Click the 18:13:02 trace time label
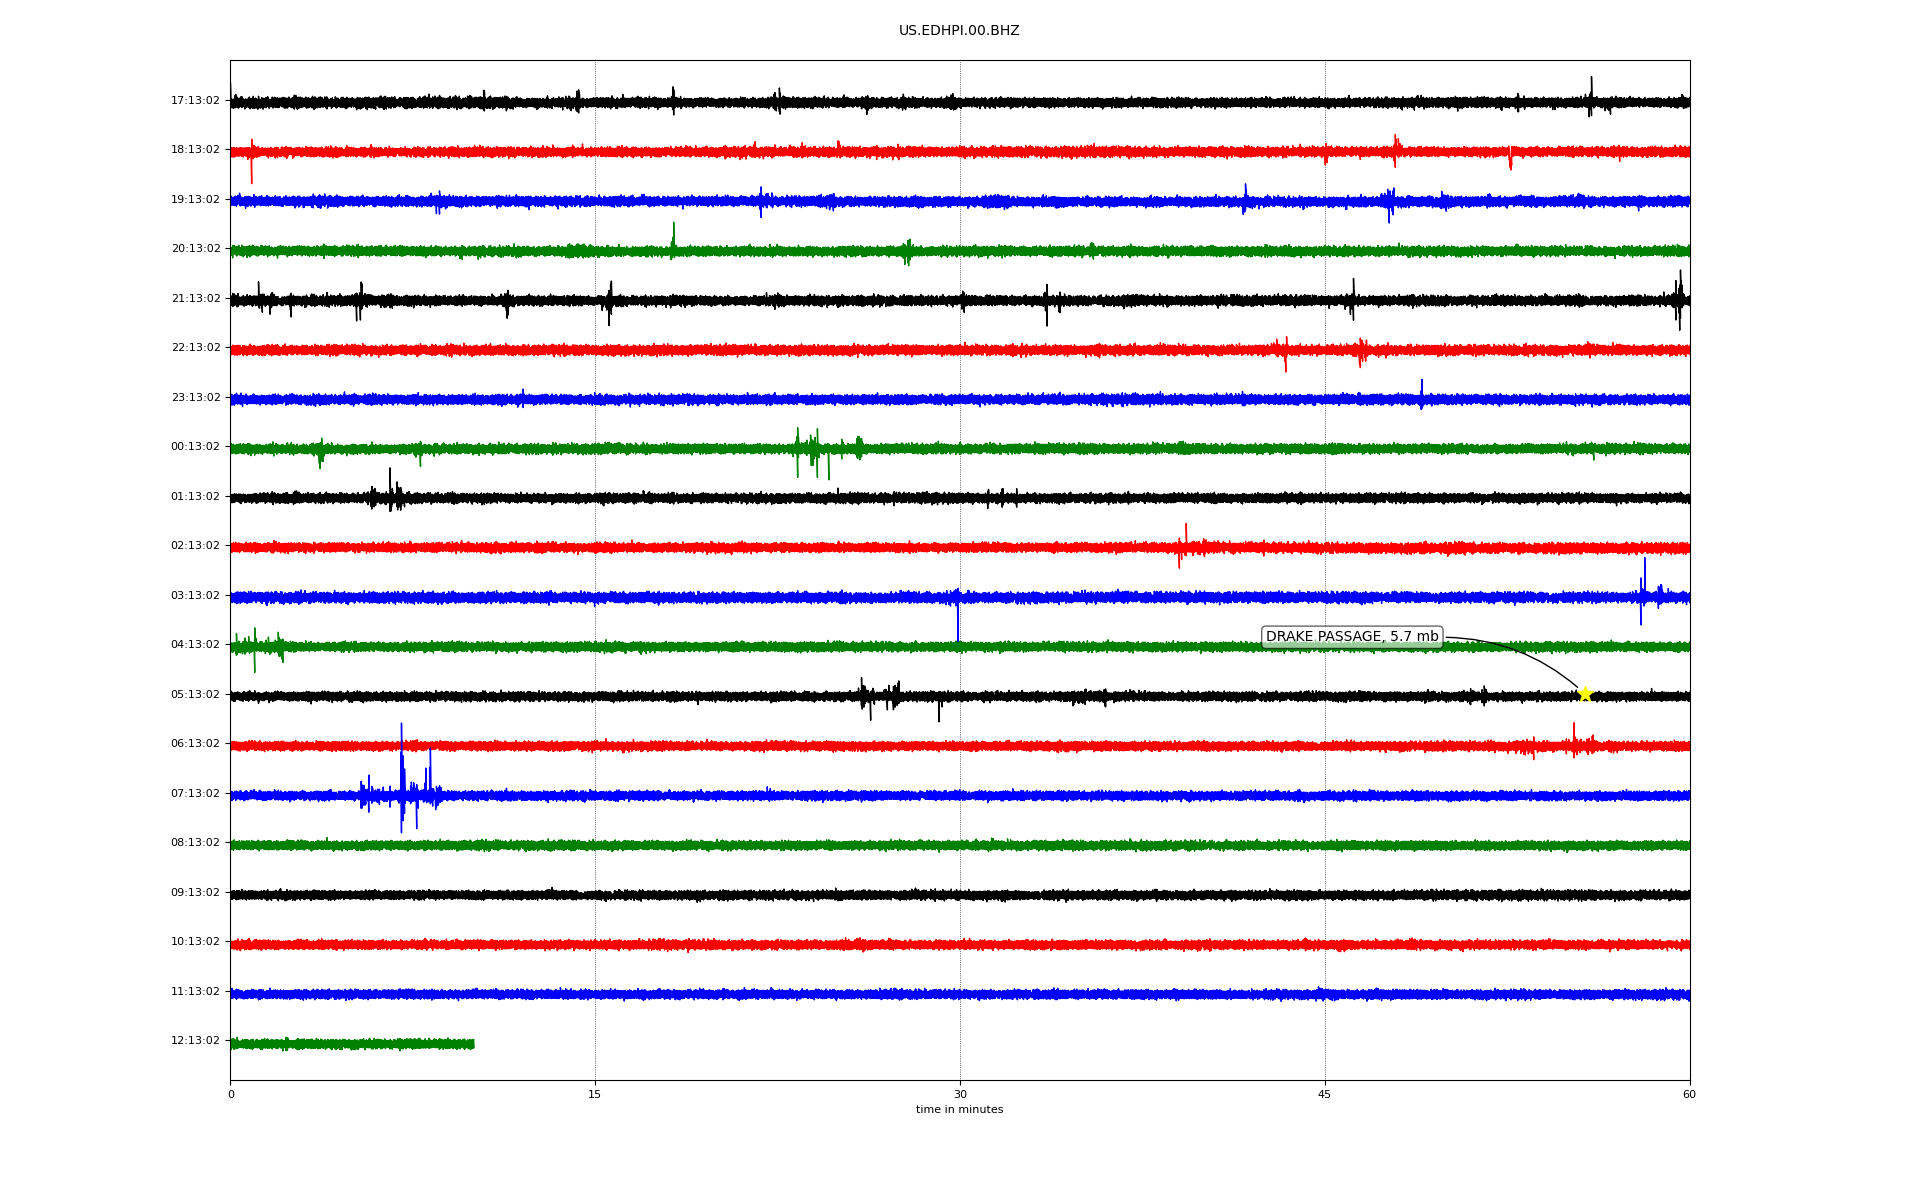 [195, 150]
